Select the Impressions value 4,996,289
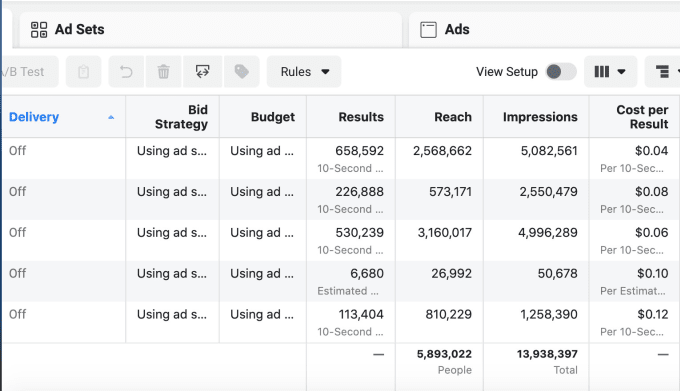This screenshot has height=391, width=680. 548,233
